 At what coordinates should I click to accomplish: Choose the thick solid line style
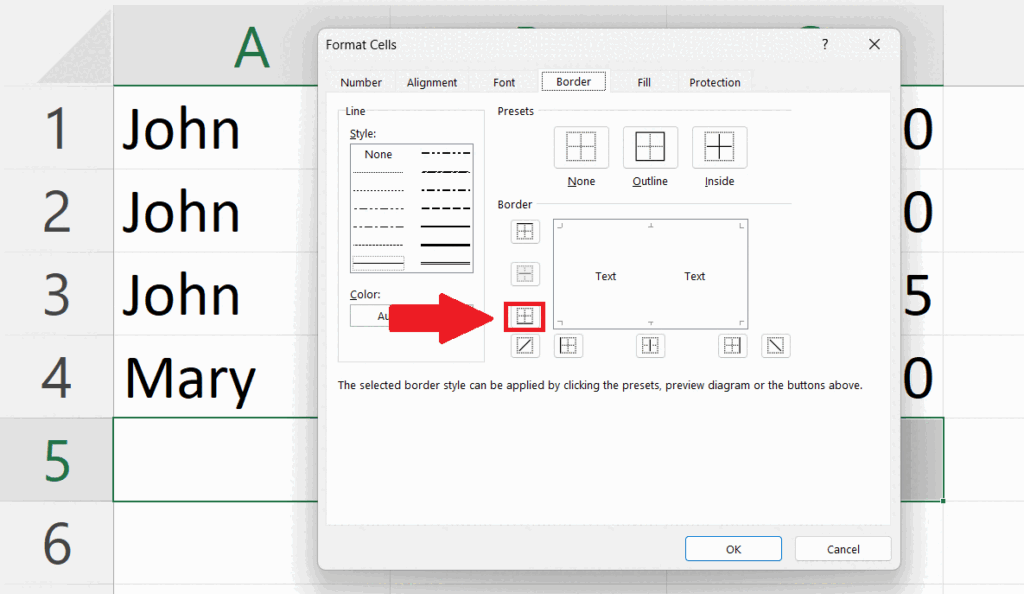445,245
